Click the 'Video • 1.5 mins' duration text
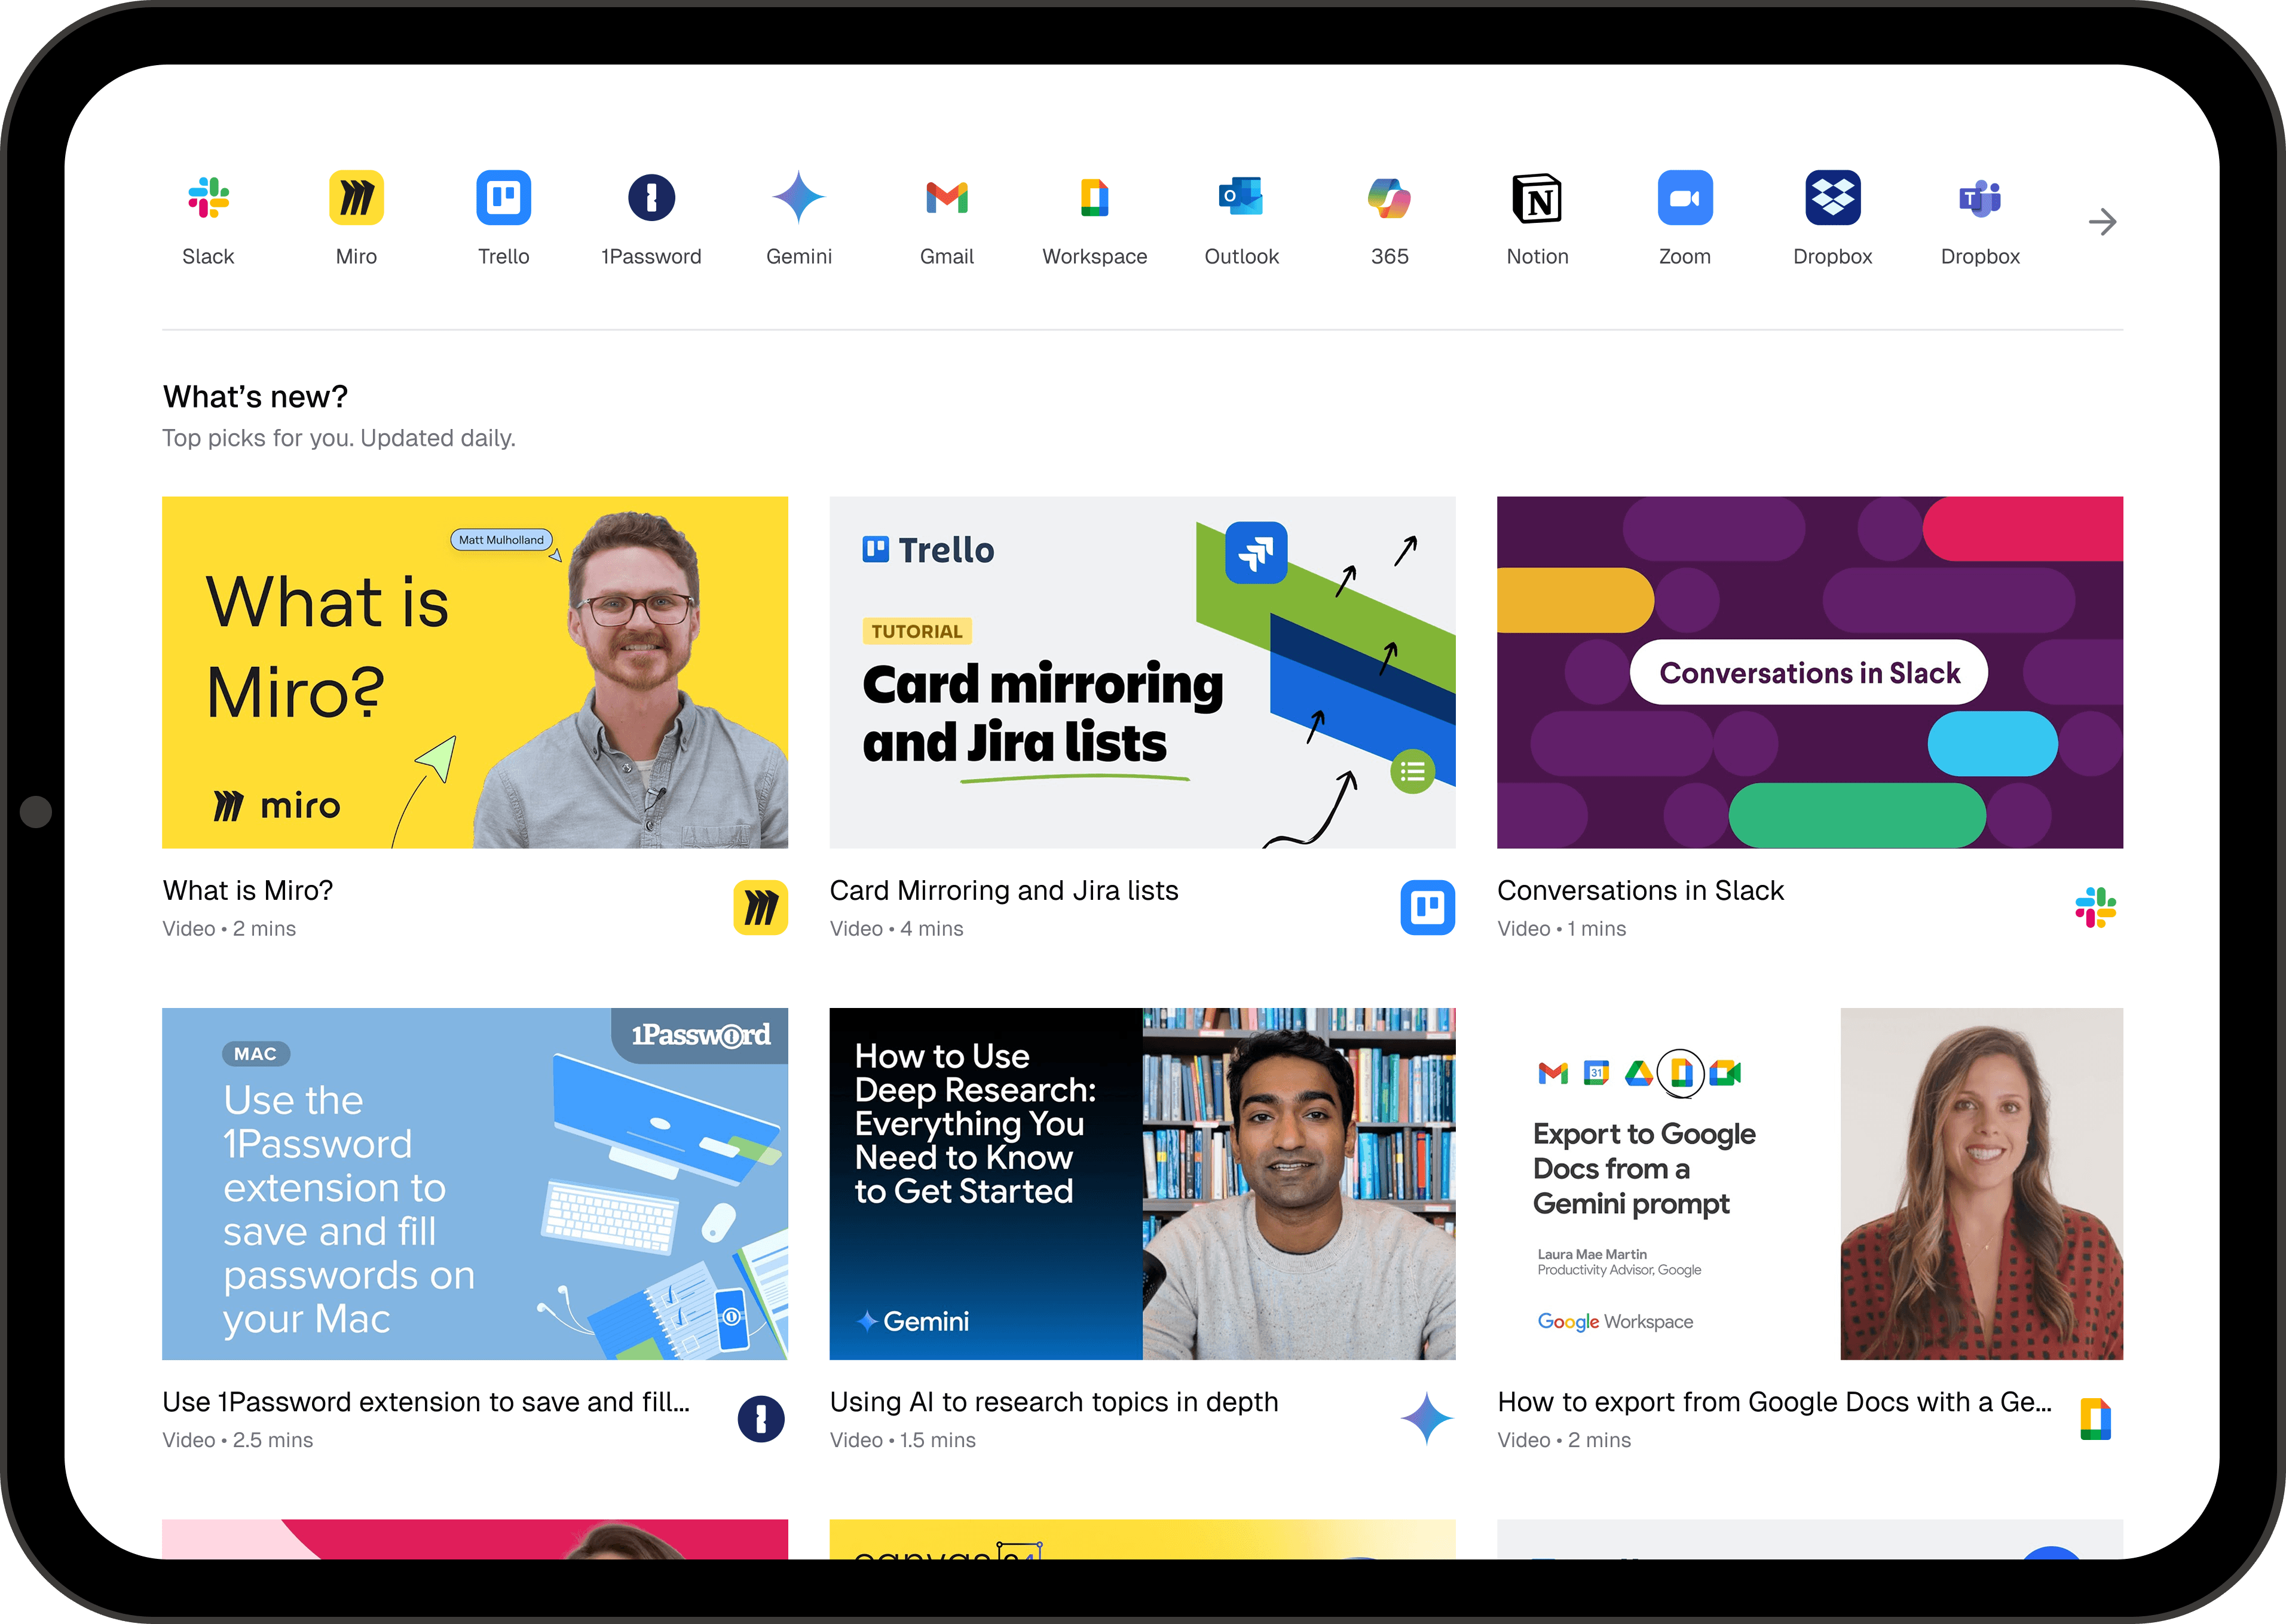Image resolution: width=2286 pixels, height=1624 pixels. click(x=902, y=1440)
